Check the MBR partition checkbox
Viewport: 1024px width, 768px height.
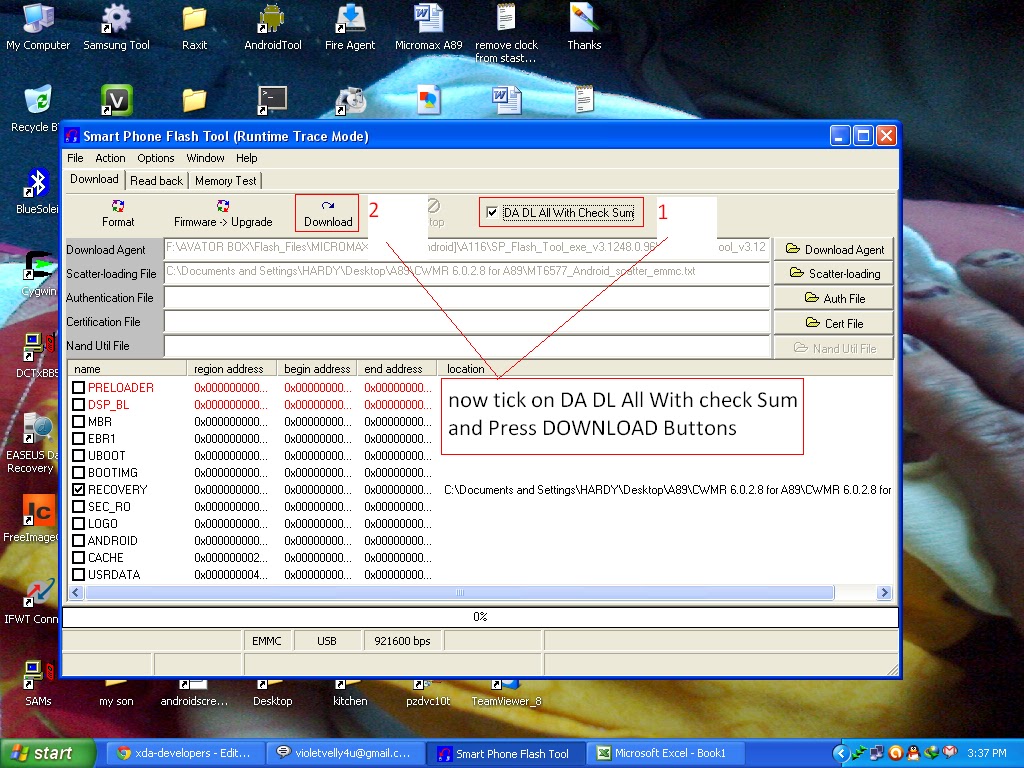(x=78, y=421)
